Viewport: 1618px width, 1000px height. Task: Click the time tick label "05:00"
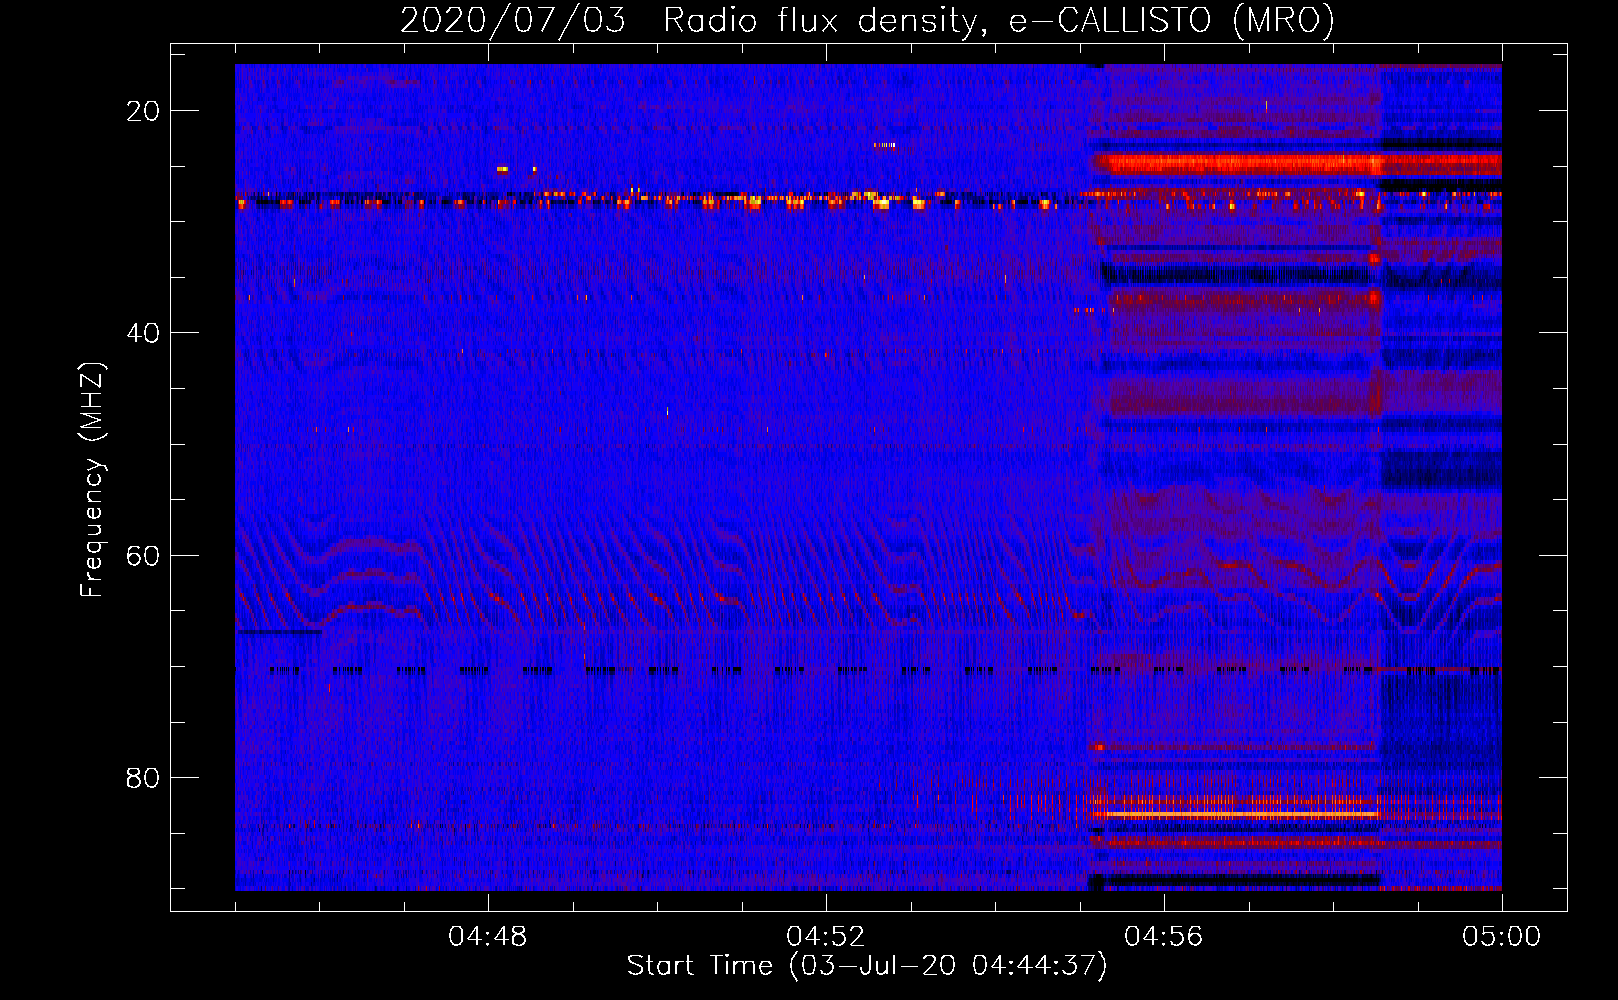(x=1502, y=937)
